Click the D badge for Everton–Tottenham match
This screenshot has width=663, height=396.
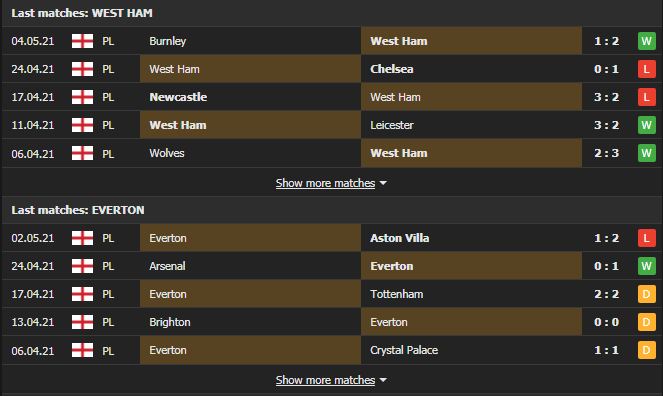(x=647, y=294)
